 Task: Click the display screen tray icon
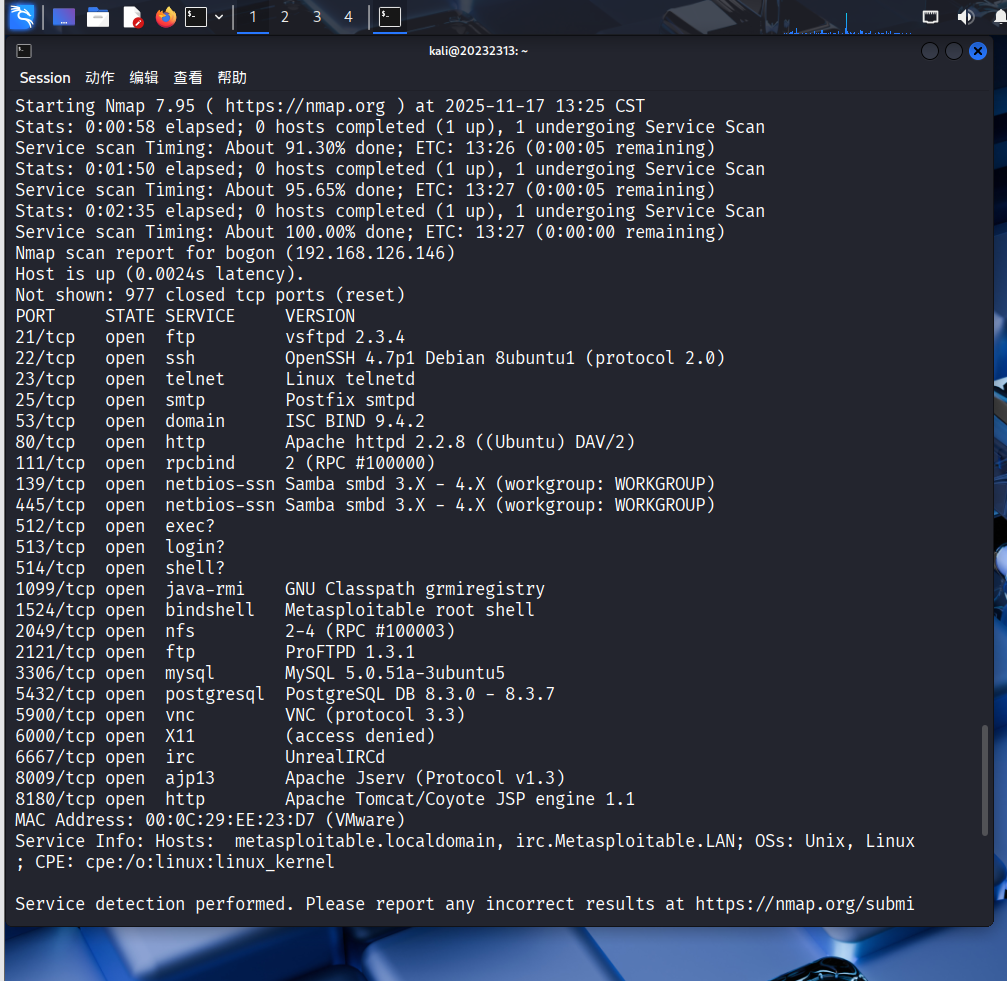point(930,17)
